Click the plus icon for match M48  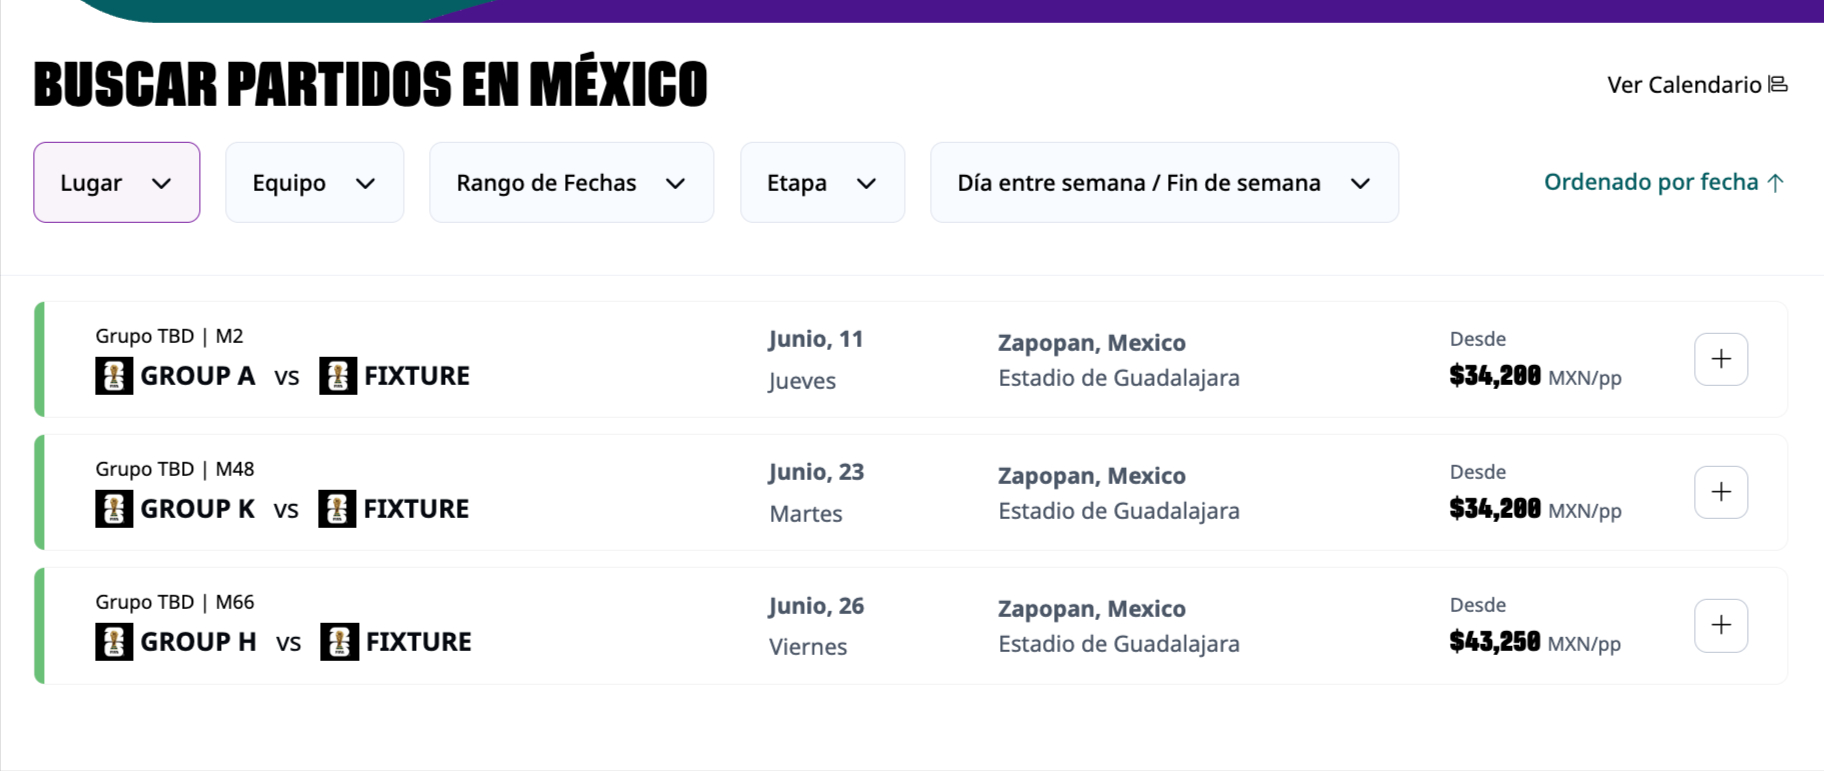coord(1721,492)
